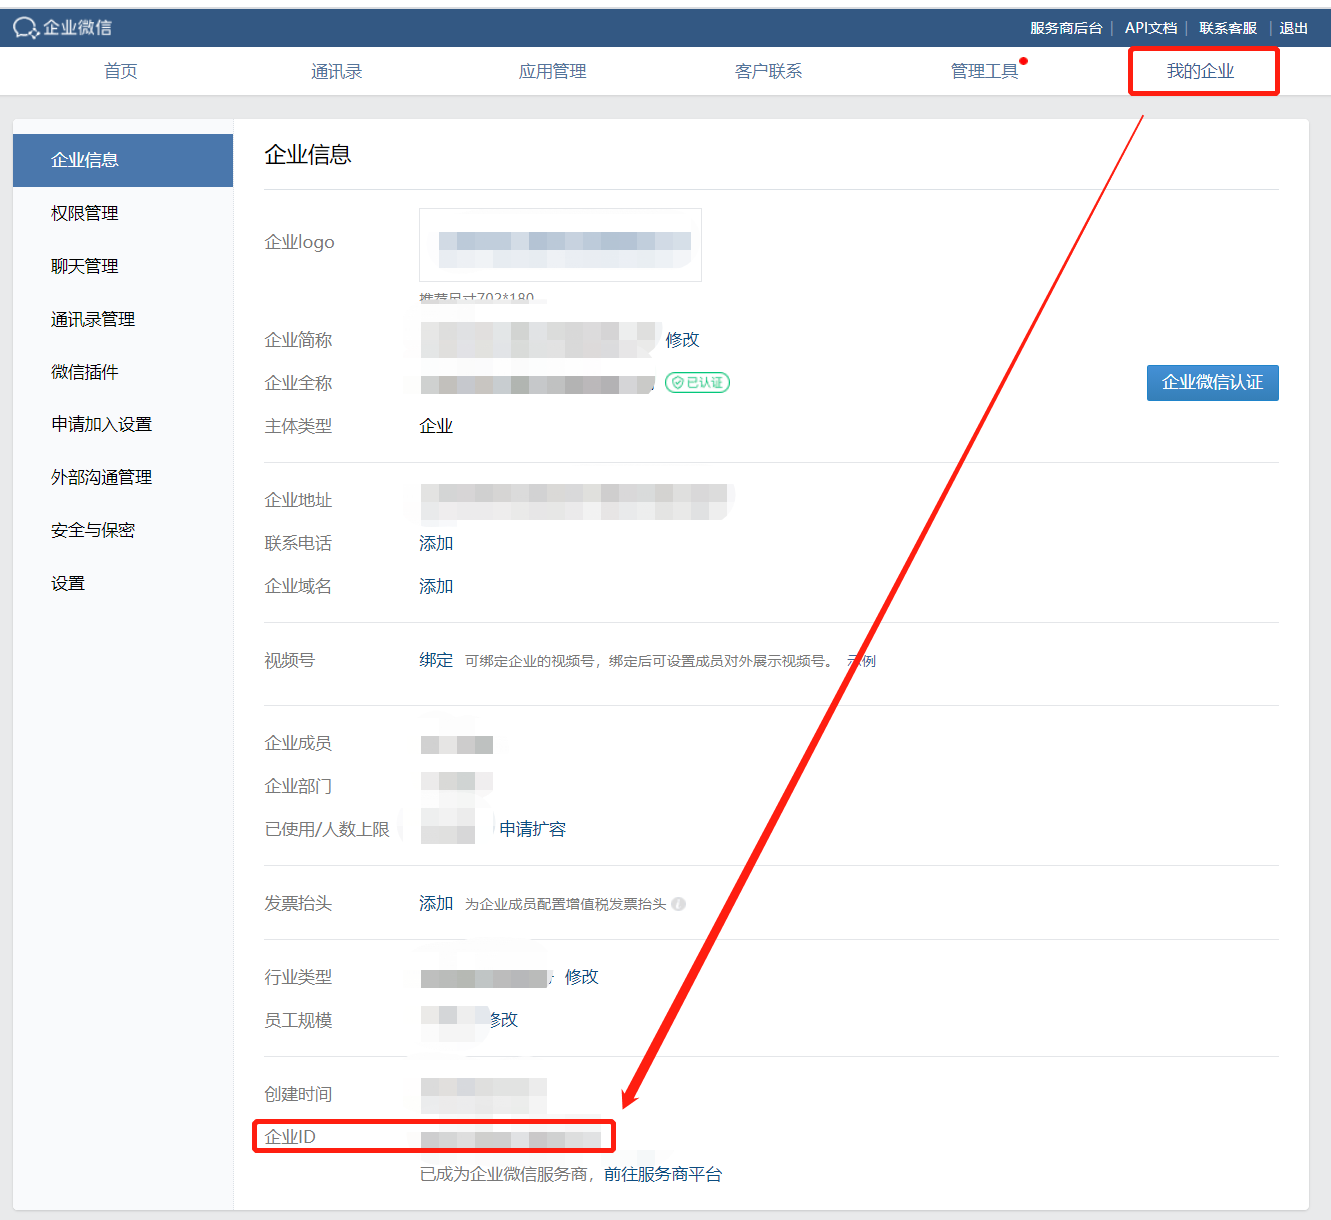Go to the 客户联系 tab

tap(769, 71)
